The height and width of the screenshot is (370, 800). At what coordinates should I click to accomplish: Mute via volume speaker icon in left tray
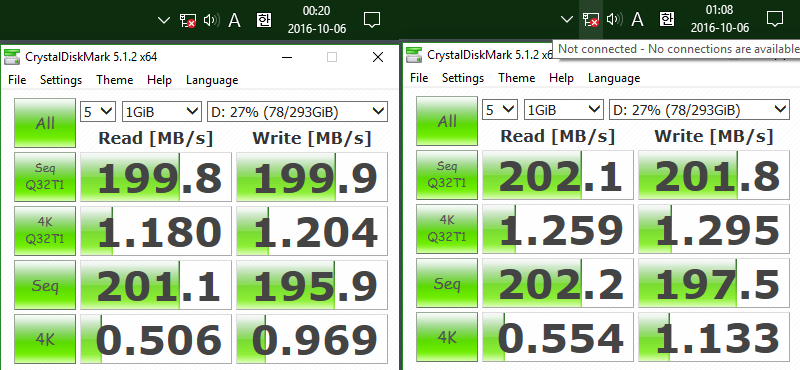pyautogui.click(x=211, y=20)
